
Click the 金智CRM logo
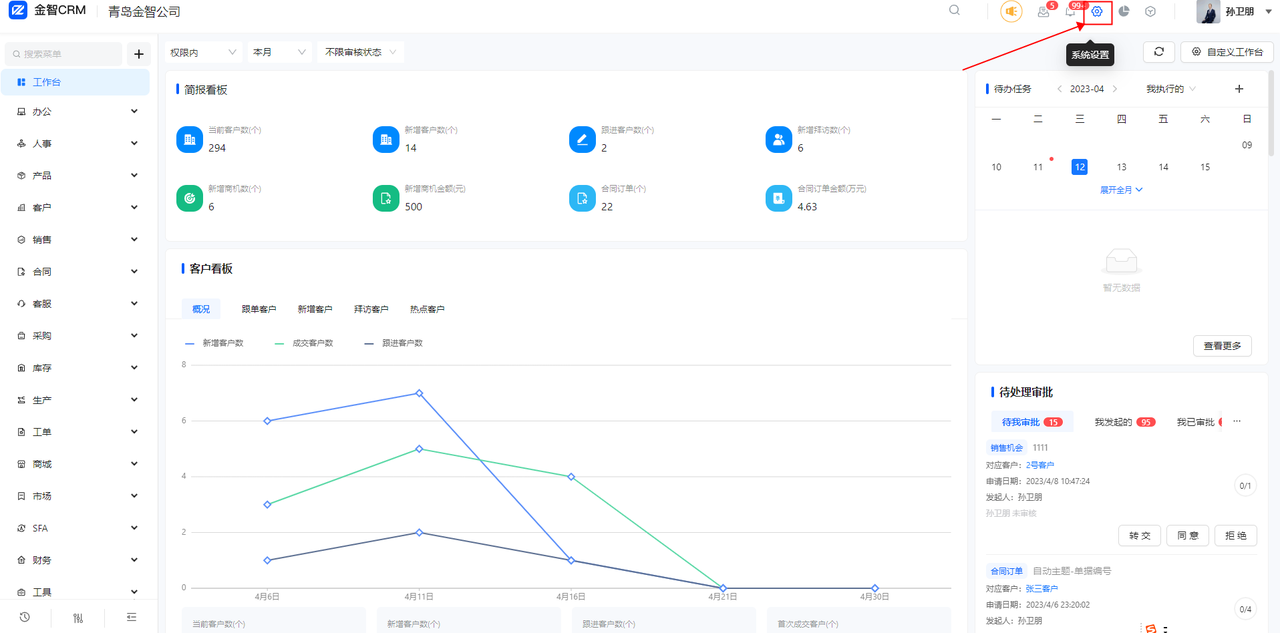47,11
